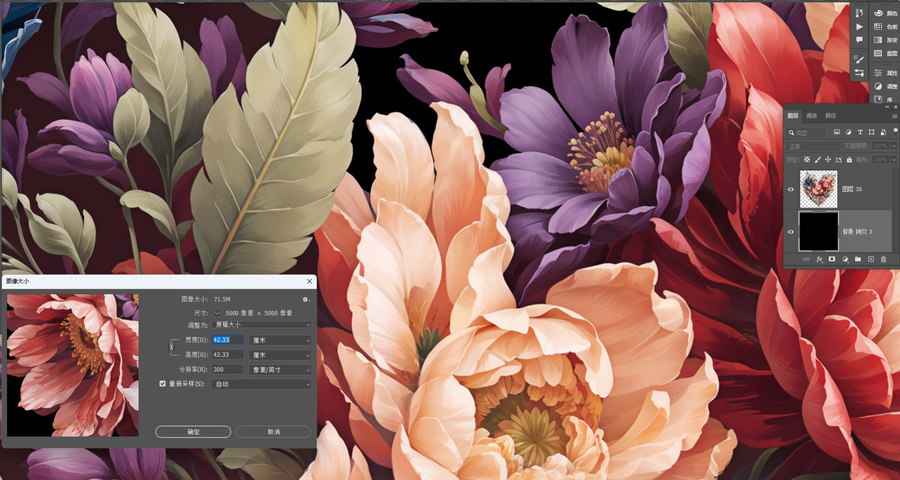The height and width of the screenshot is (480, 900).
Task: Lock artboard nesting icon
Action: tap(838, 159)
